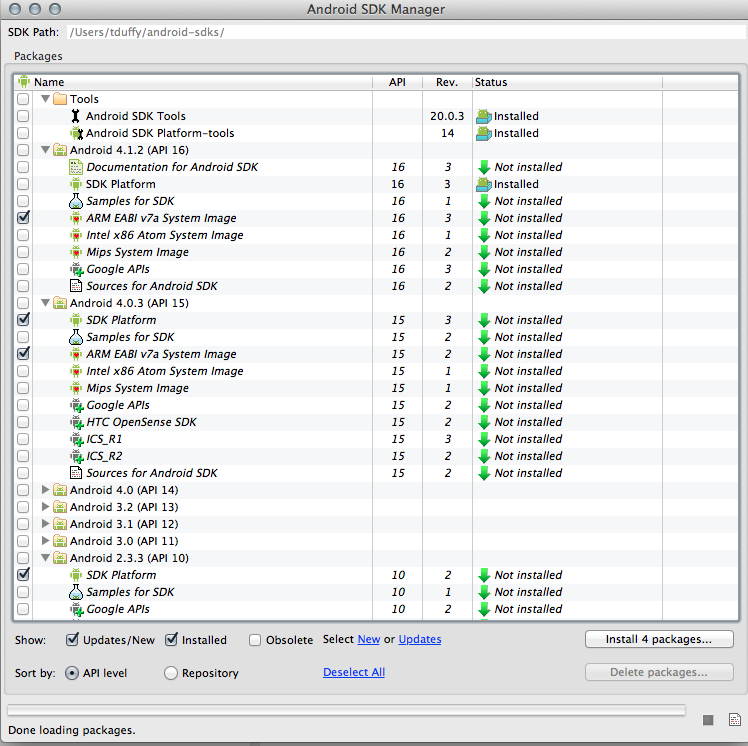Click the Tools folder icon
Screen dimensions: 748x746
60,99
